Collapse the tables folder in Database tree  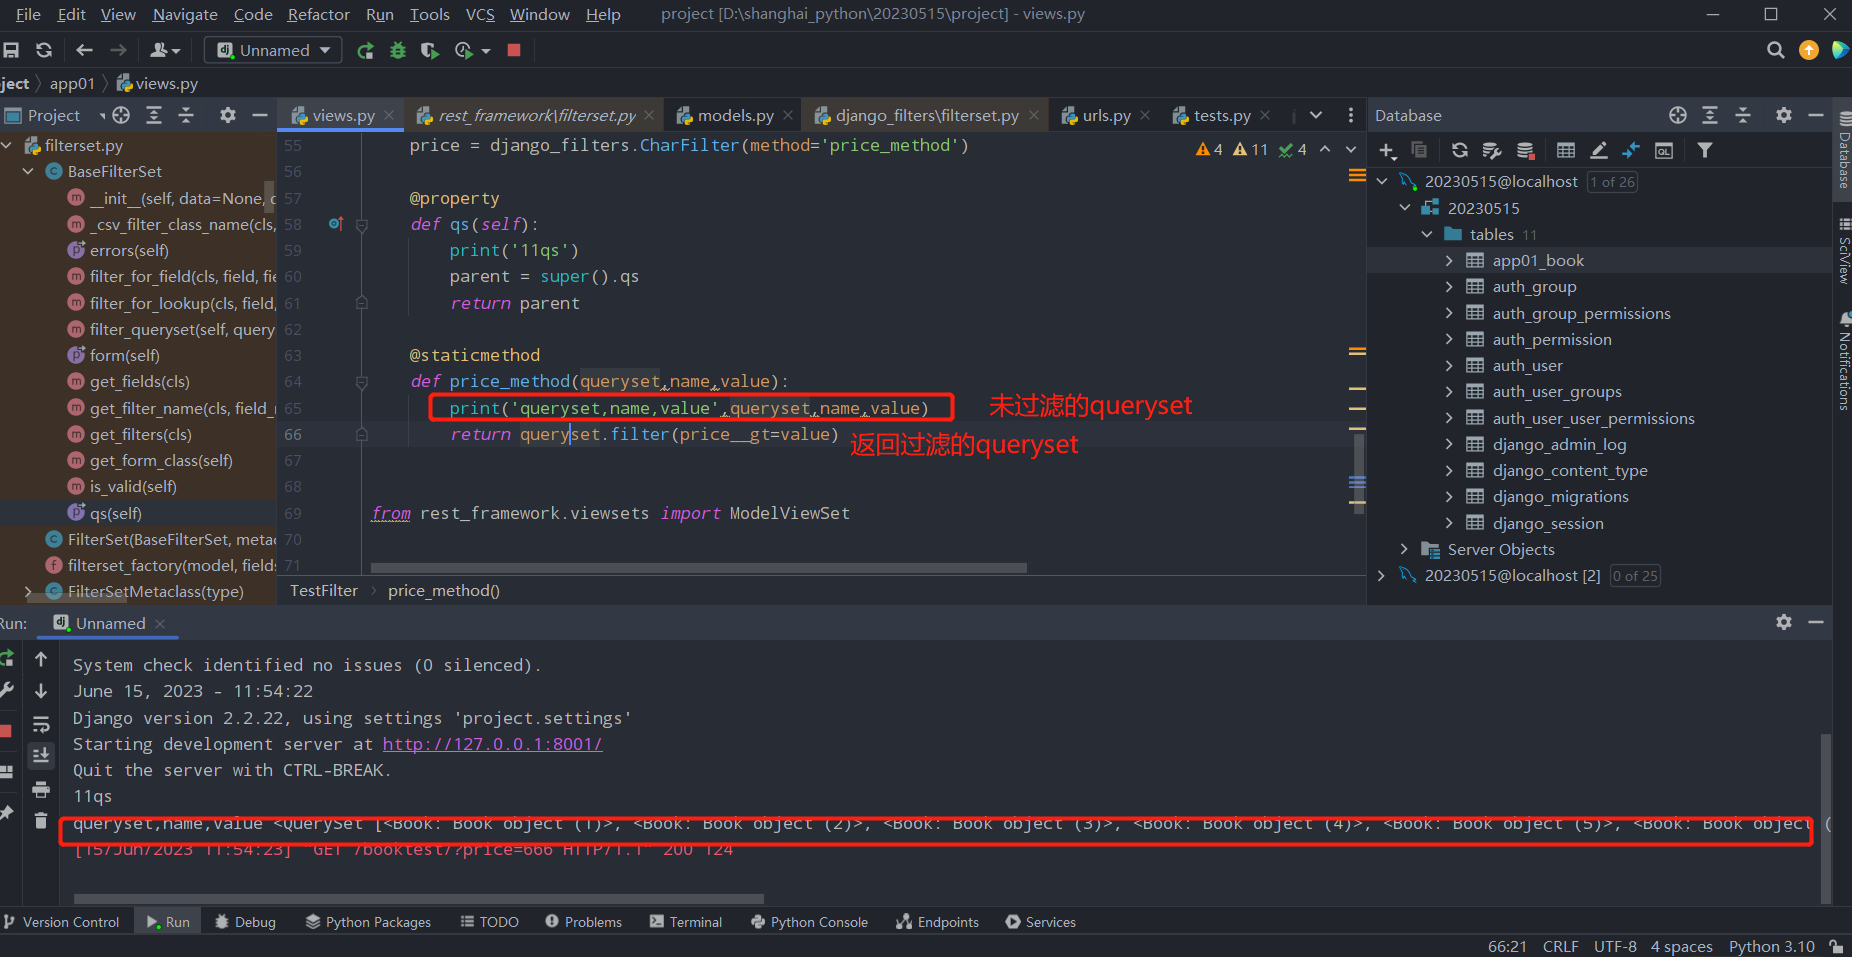coord(1427,235)
